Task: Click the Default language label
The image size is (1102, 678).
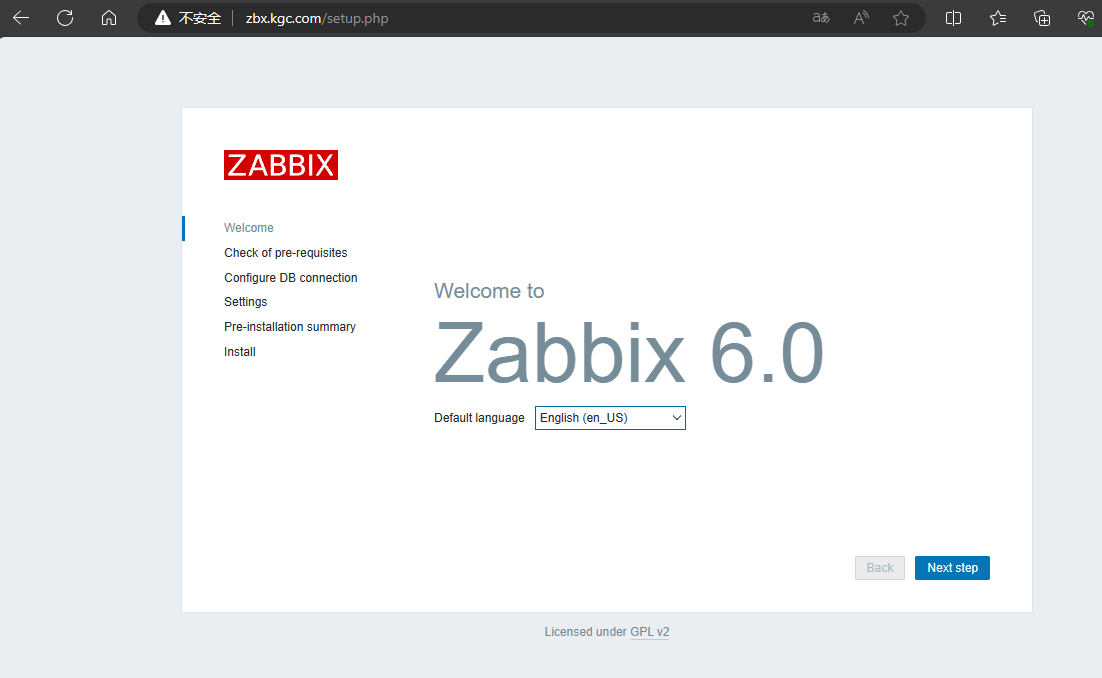Action: click(x=479, y=418)
